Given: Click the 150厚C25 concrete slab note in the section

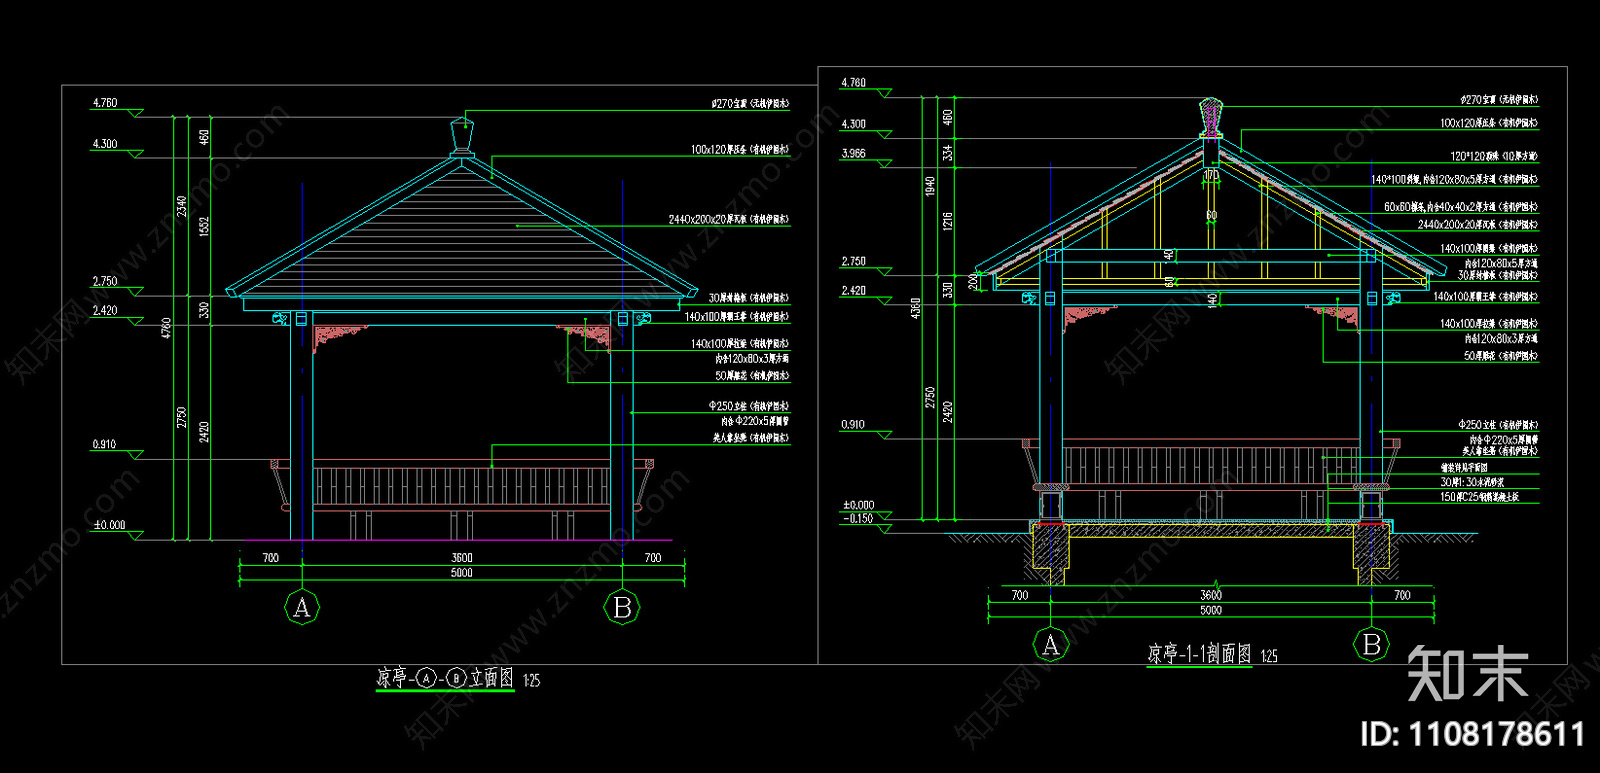Looking at the screenshot, I should tap(1479, 496).
